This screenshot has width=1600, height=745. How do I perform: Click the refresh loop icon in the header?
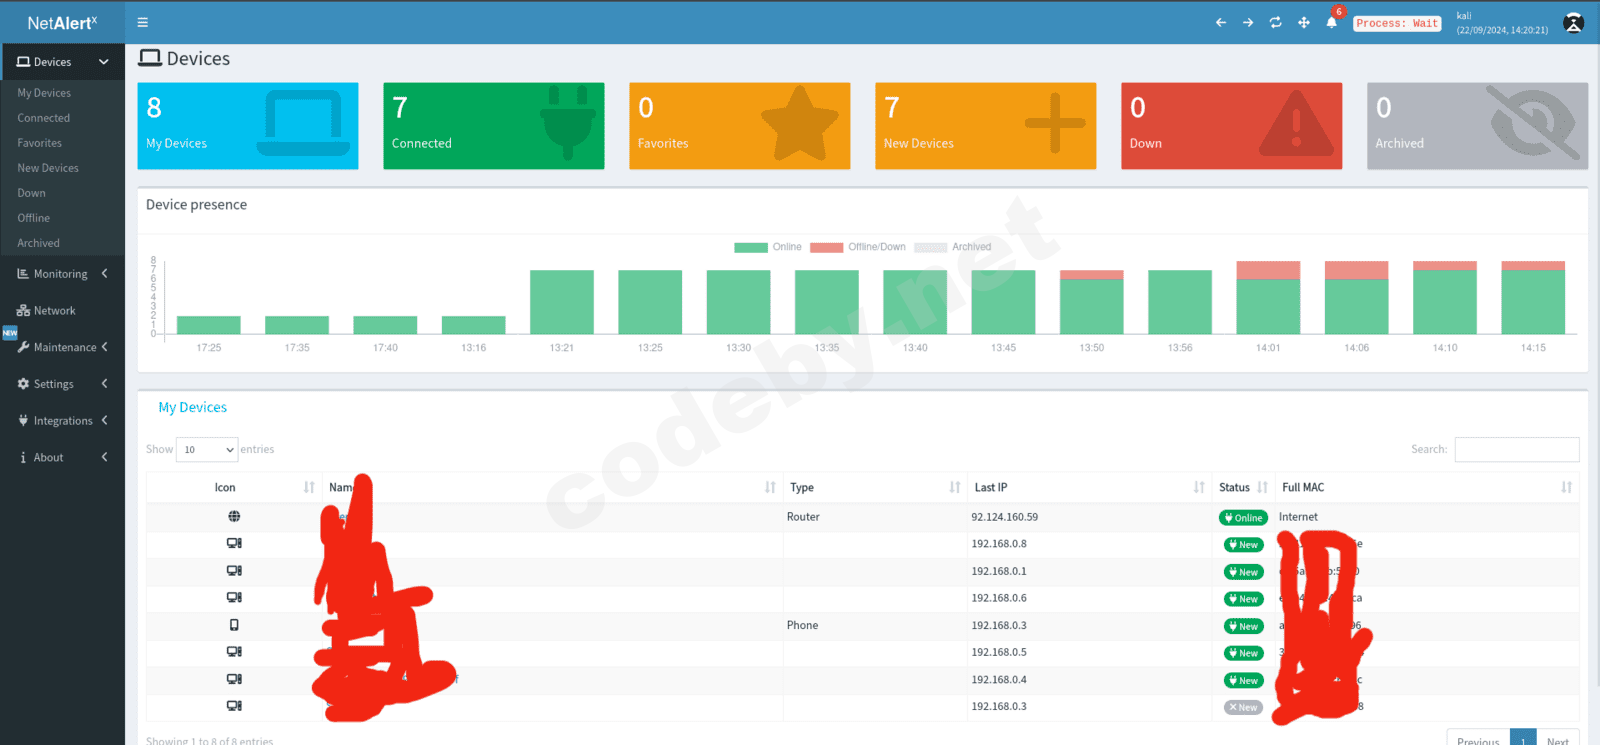1275,22
